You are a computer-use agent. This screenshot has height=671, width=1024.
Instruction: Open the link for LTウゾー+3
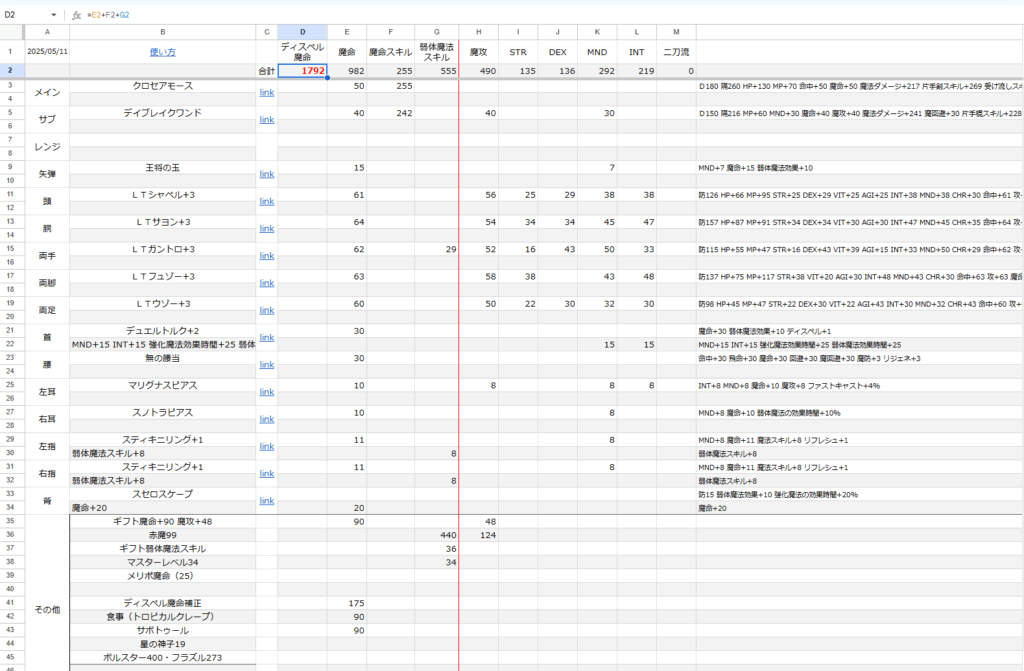[266, 310]
